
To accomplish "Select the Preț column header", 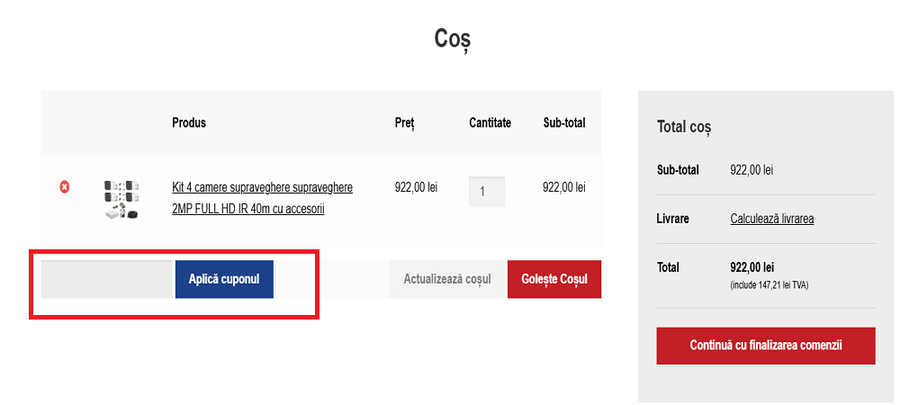I will click(x=404, y=123).
